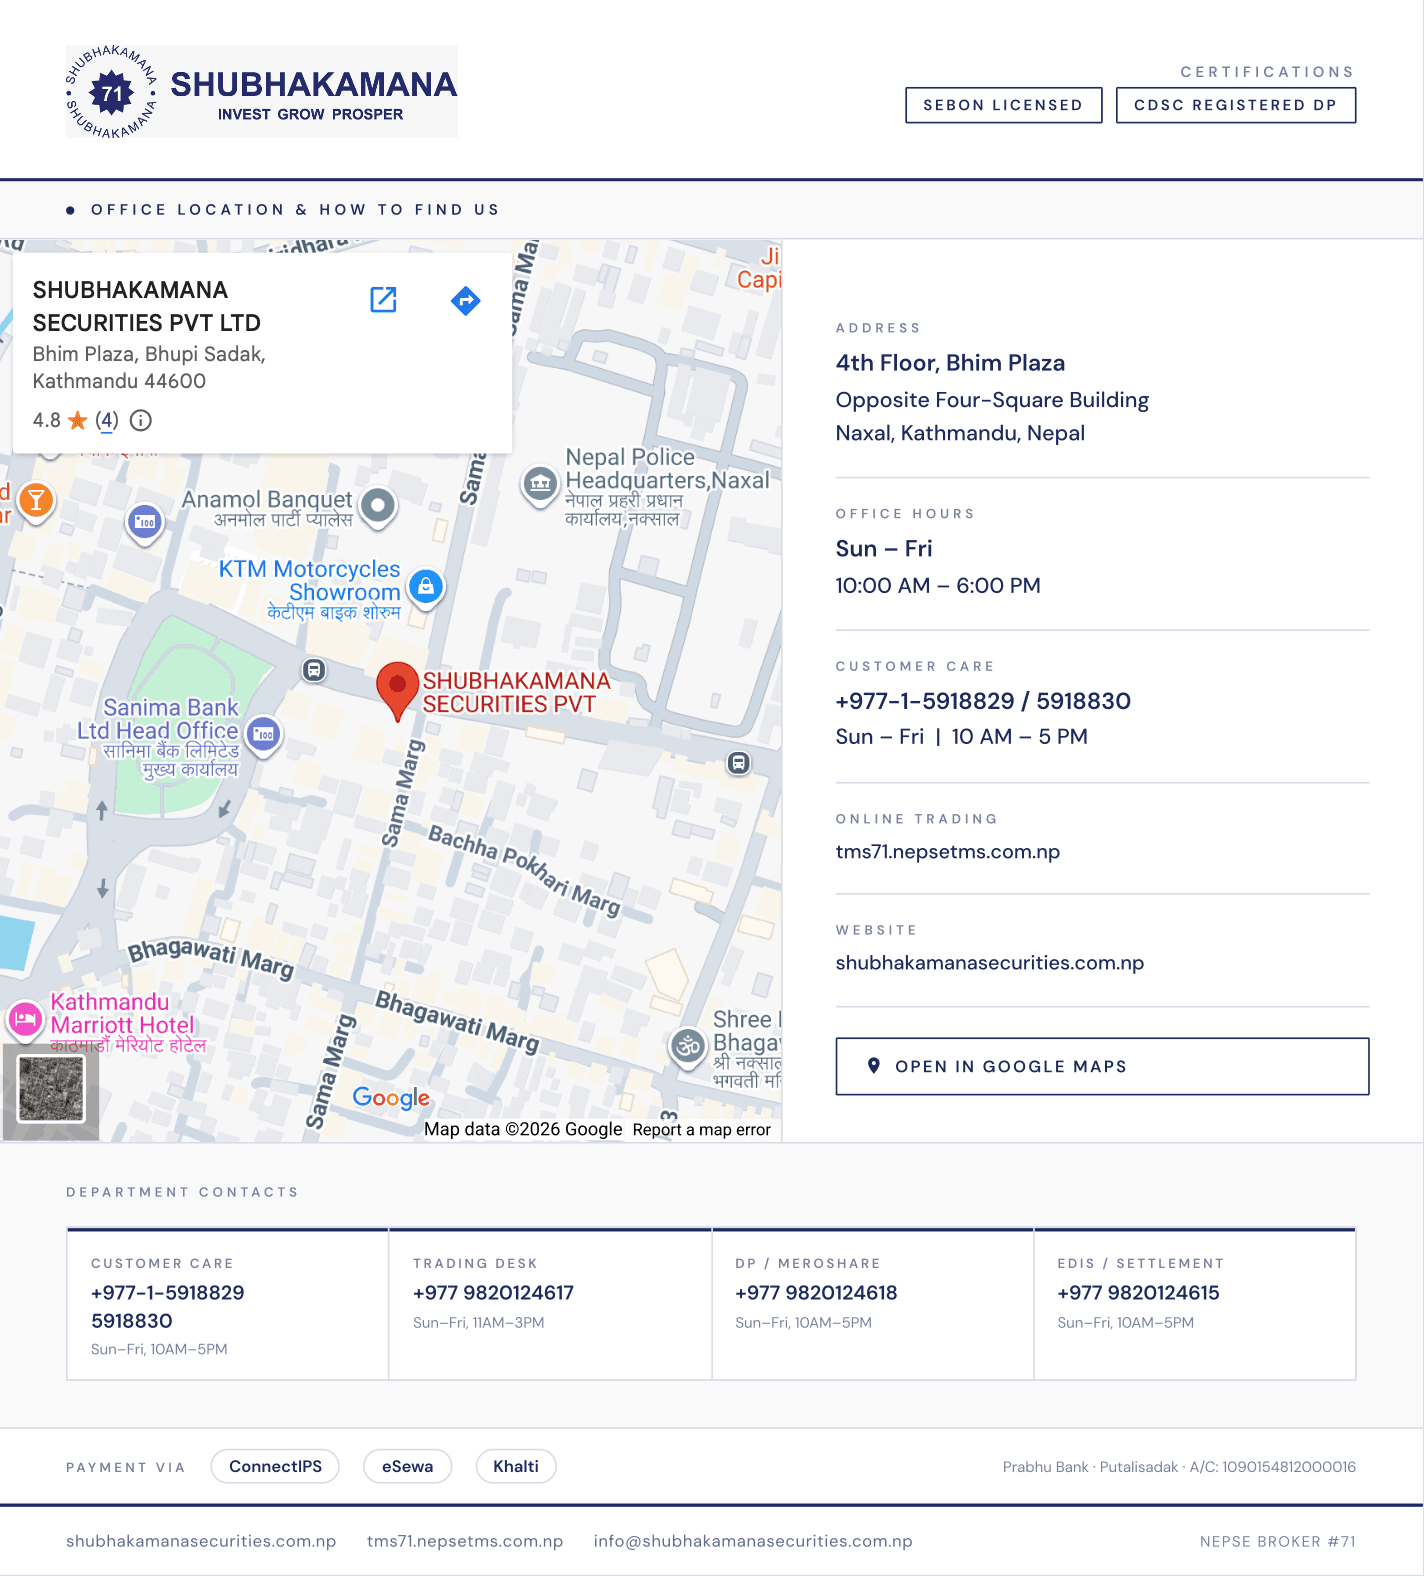Click Map data ©2026 Google text

tap(523, 1129)
